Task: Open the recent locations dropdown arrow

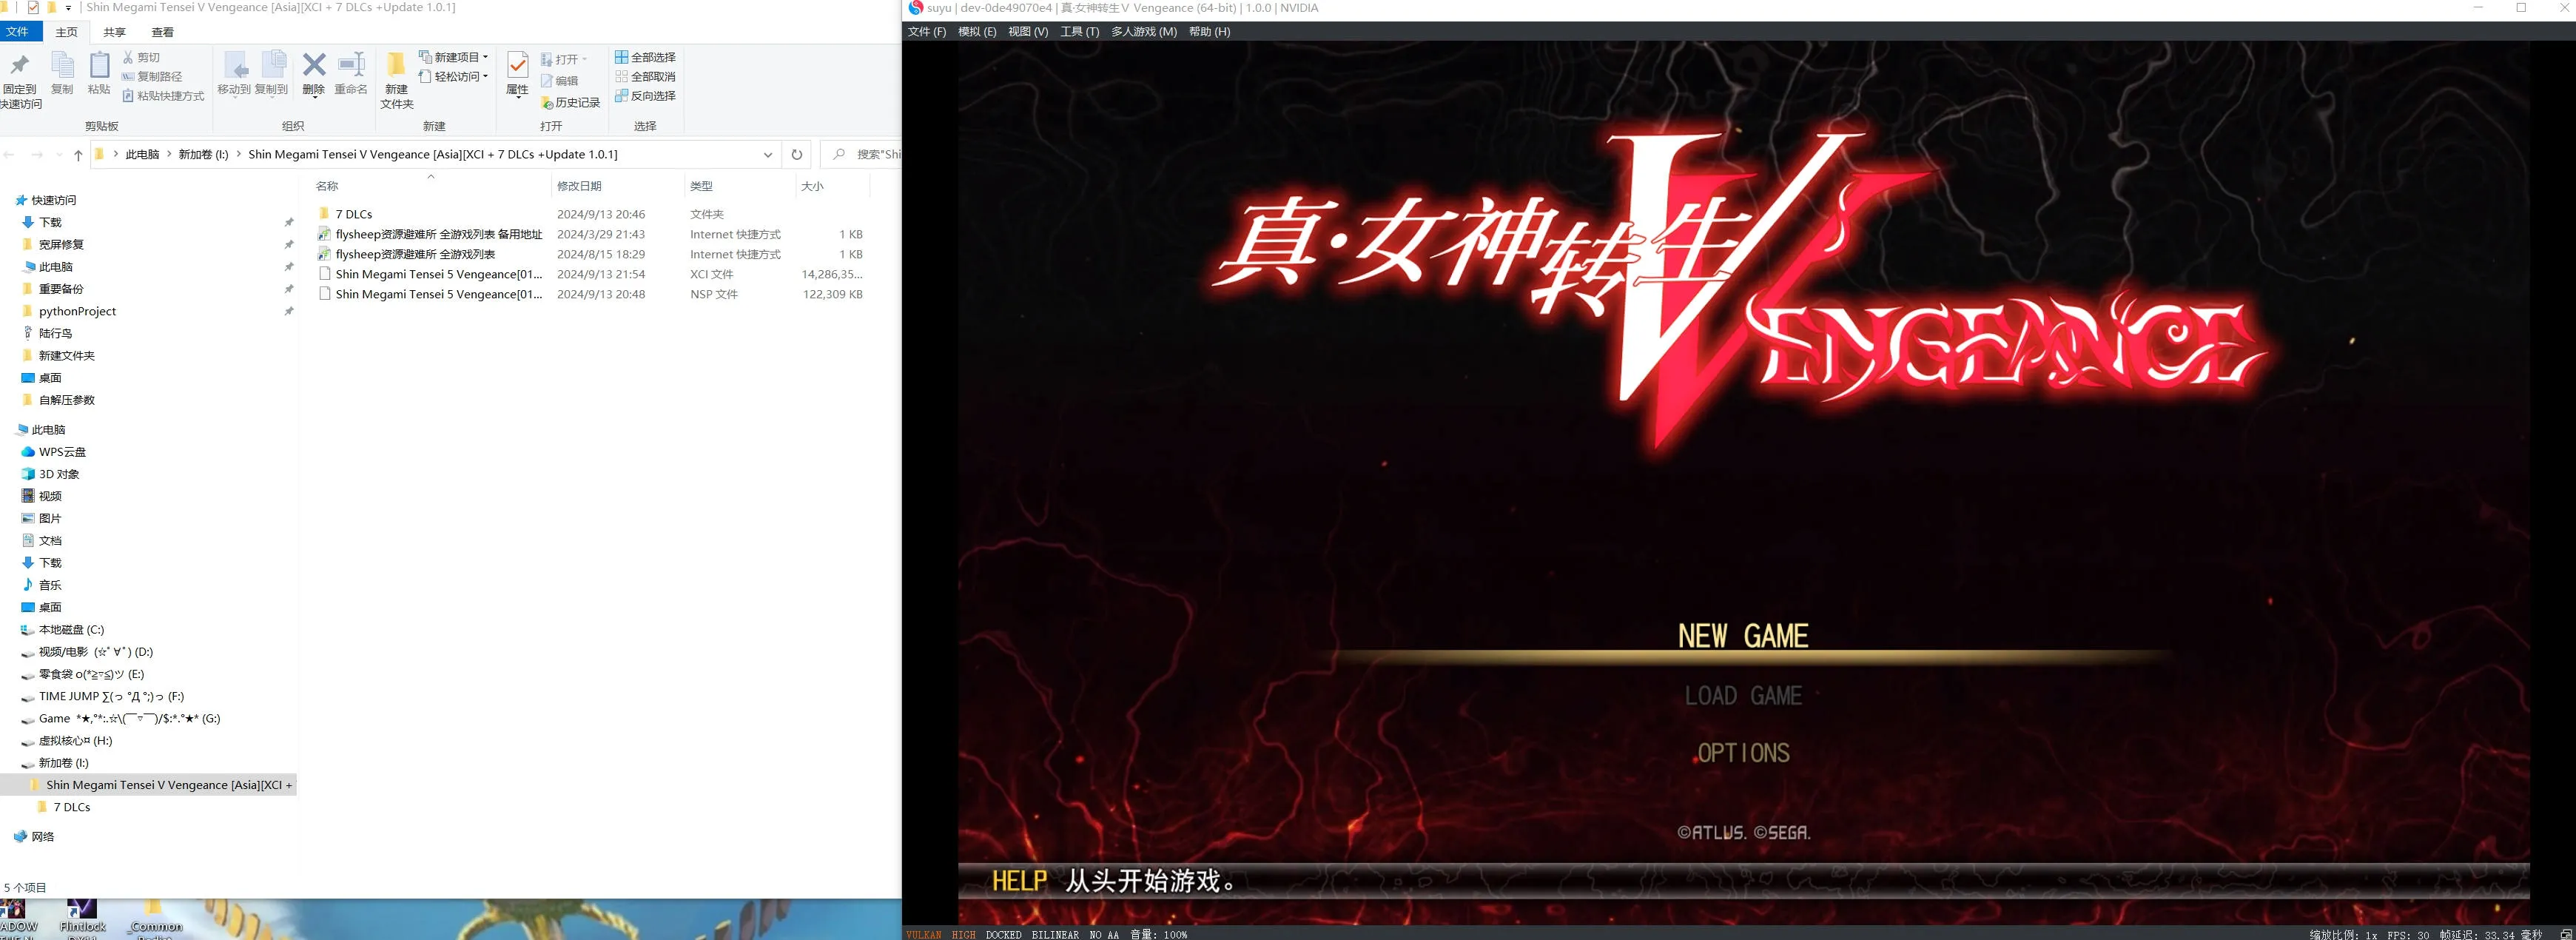Action: pyautogui.click(x=59, y=155)
